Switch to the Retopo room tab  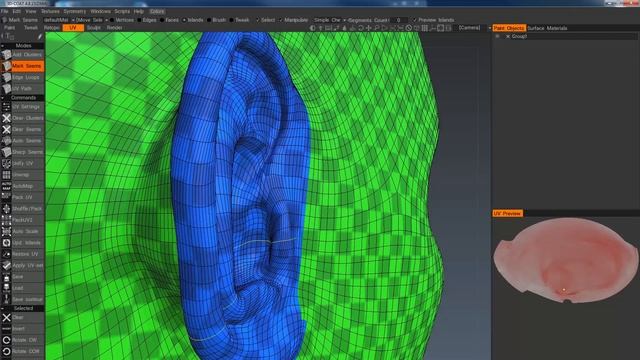click(x=51, y=28)
